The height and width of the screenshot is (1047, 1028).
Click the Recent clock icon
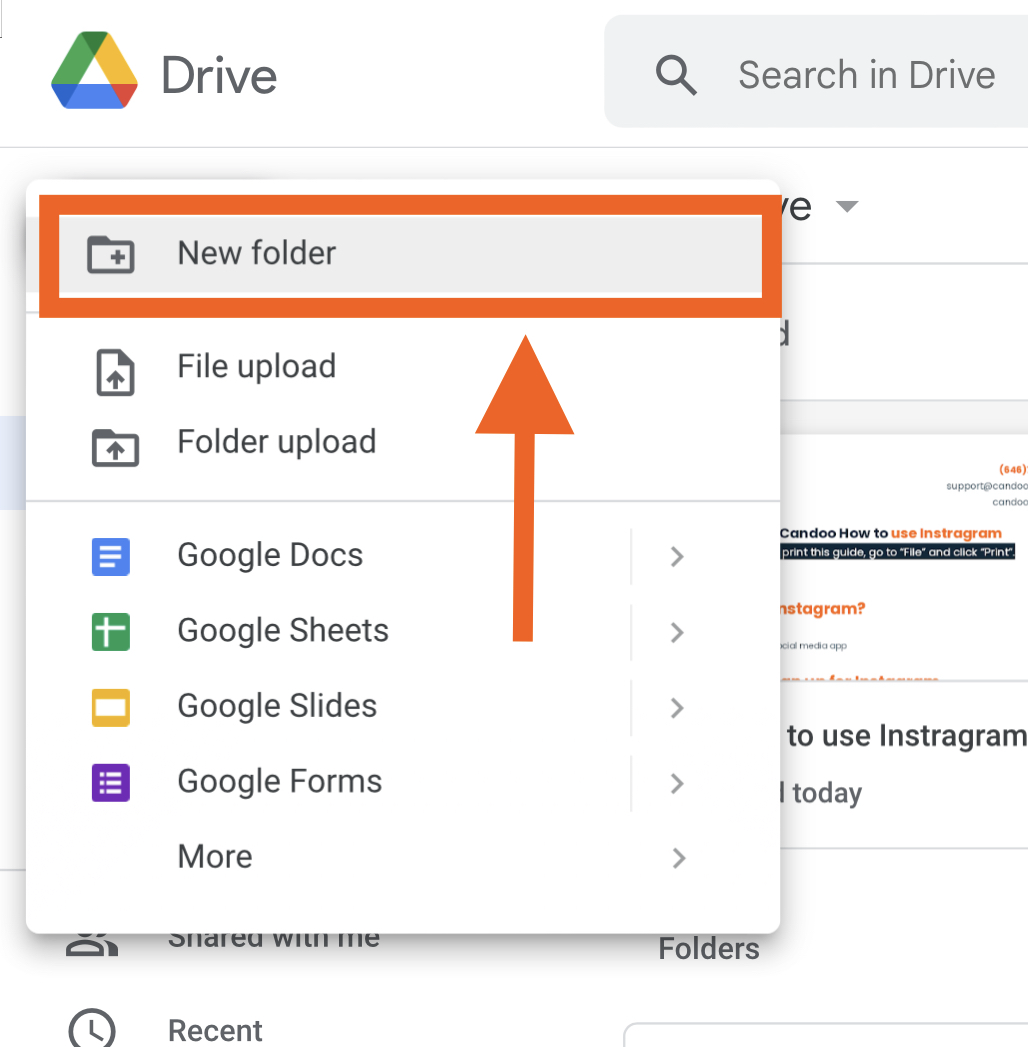[x=92, y=1029]
